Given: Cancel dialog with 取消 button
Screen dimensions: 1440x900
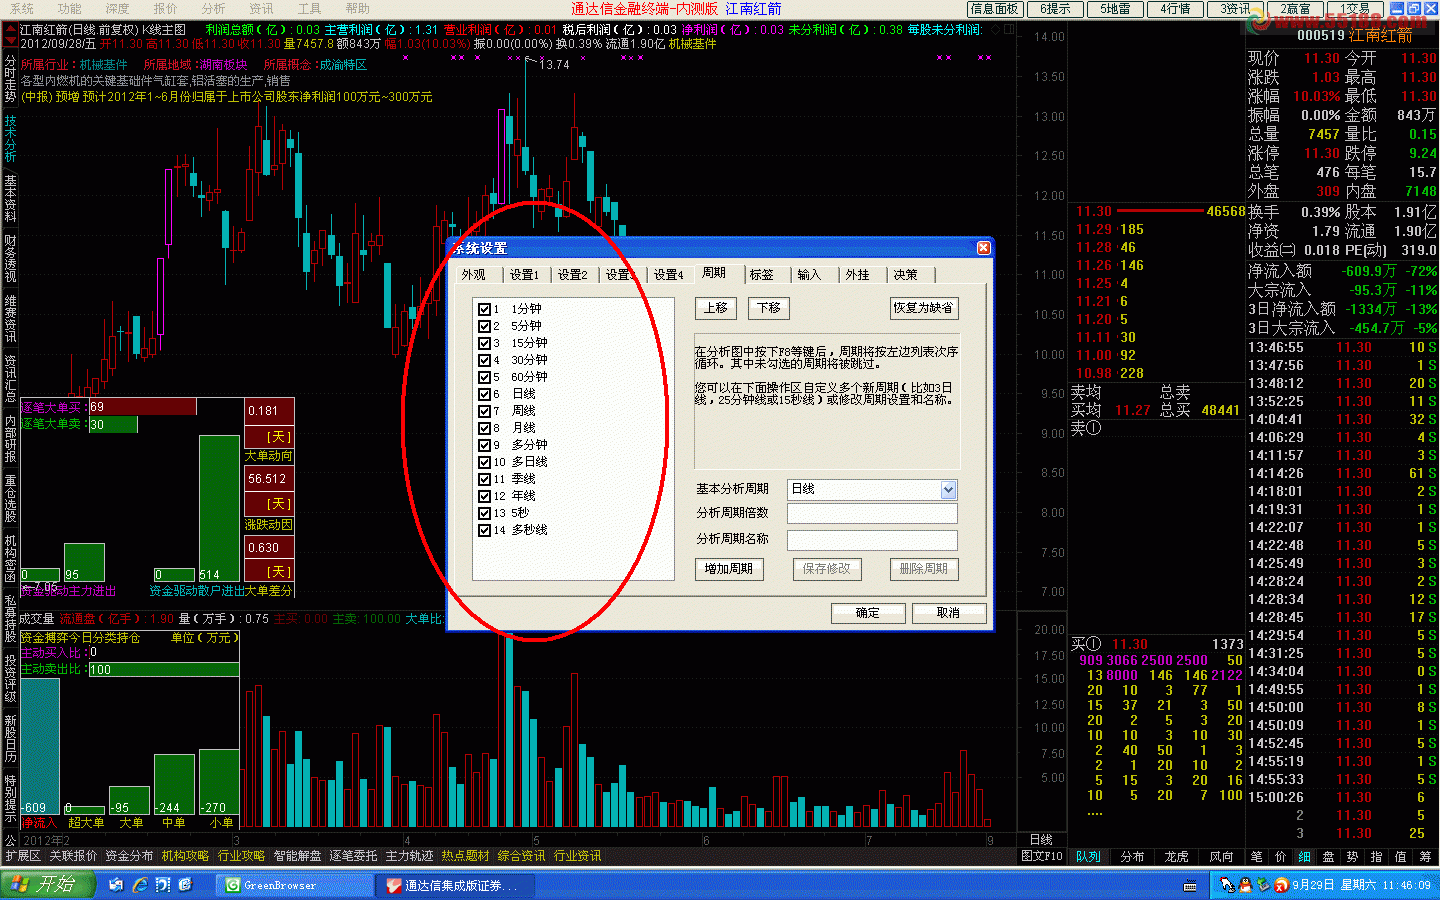Looking at the screenshot, I should click(x=949, y=613).
